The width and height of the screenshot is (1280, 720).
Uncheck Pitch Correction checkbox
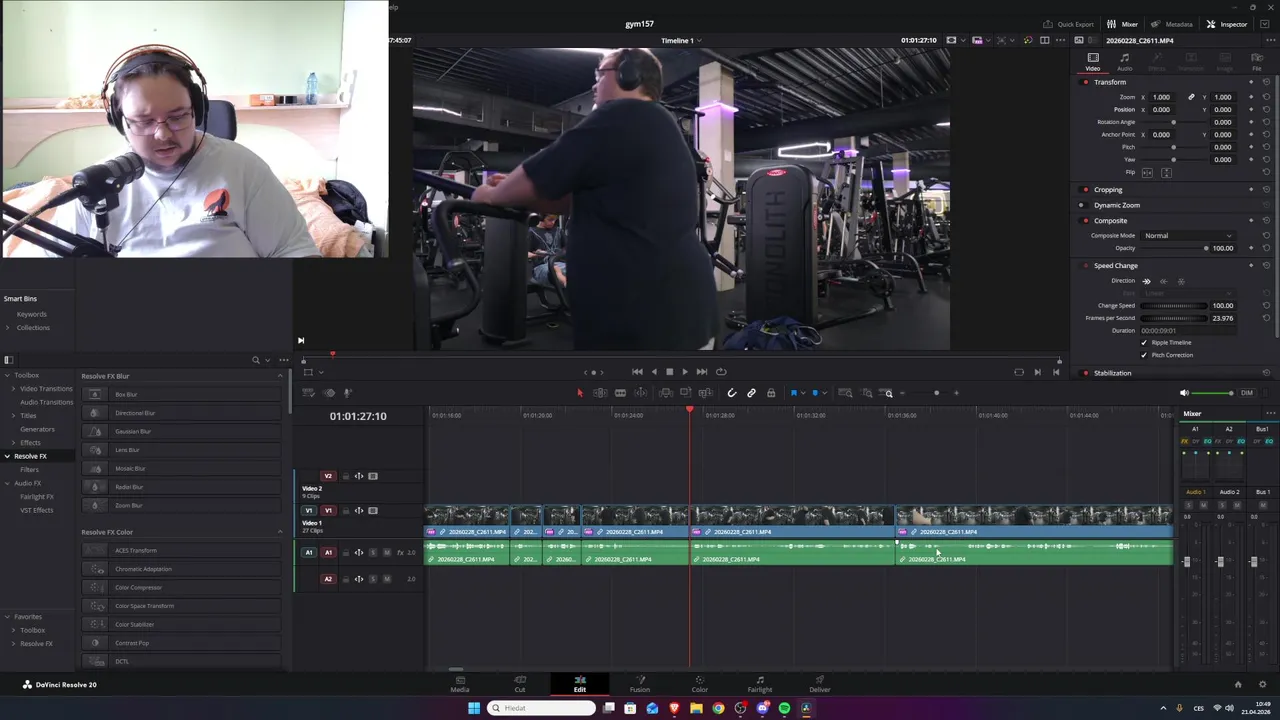coord(1144,355)
